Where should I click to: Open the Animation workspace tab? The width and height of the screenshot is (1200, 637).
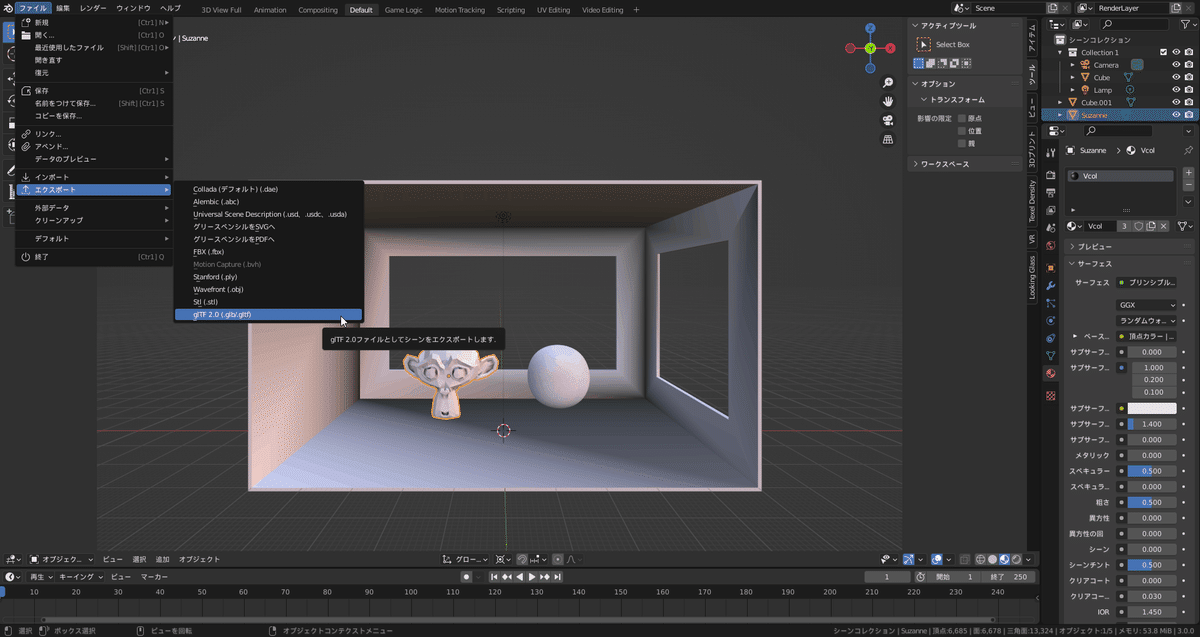270,10
